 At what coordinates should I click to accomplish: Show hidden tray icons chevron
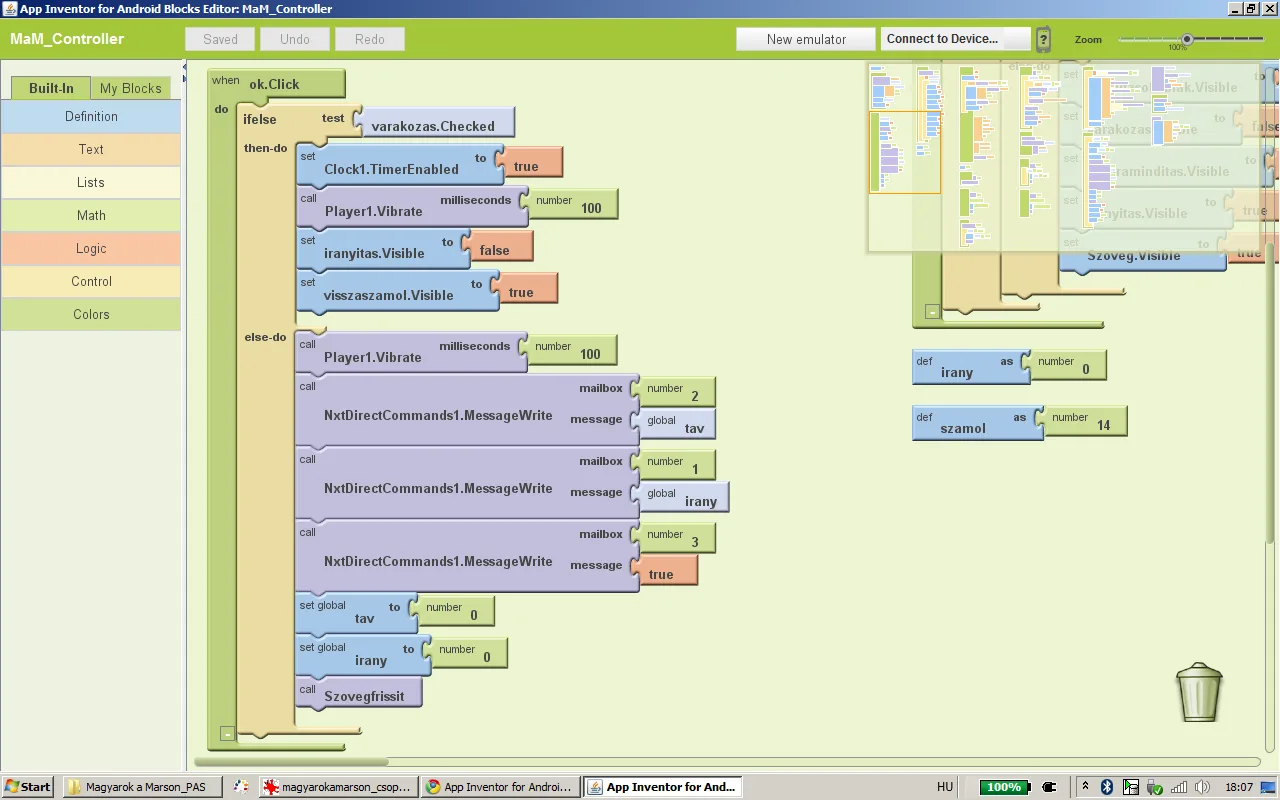pyautogui.click(x=1085, y=787)
